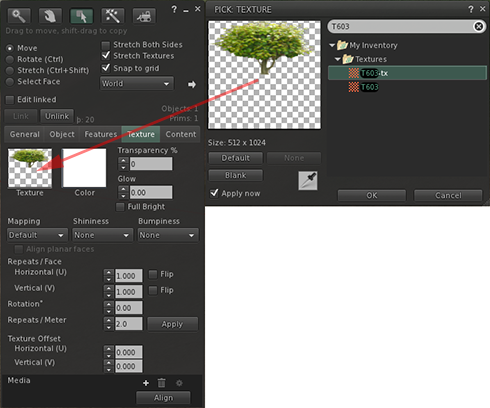Delete media with the trash icon
Image resolution: width=490 pixels, height=408 pixels.
pos(161,383)
